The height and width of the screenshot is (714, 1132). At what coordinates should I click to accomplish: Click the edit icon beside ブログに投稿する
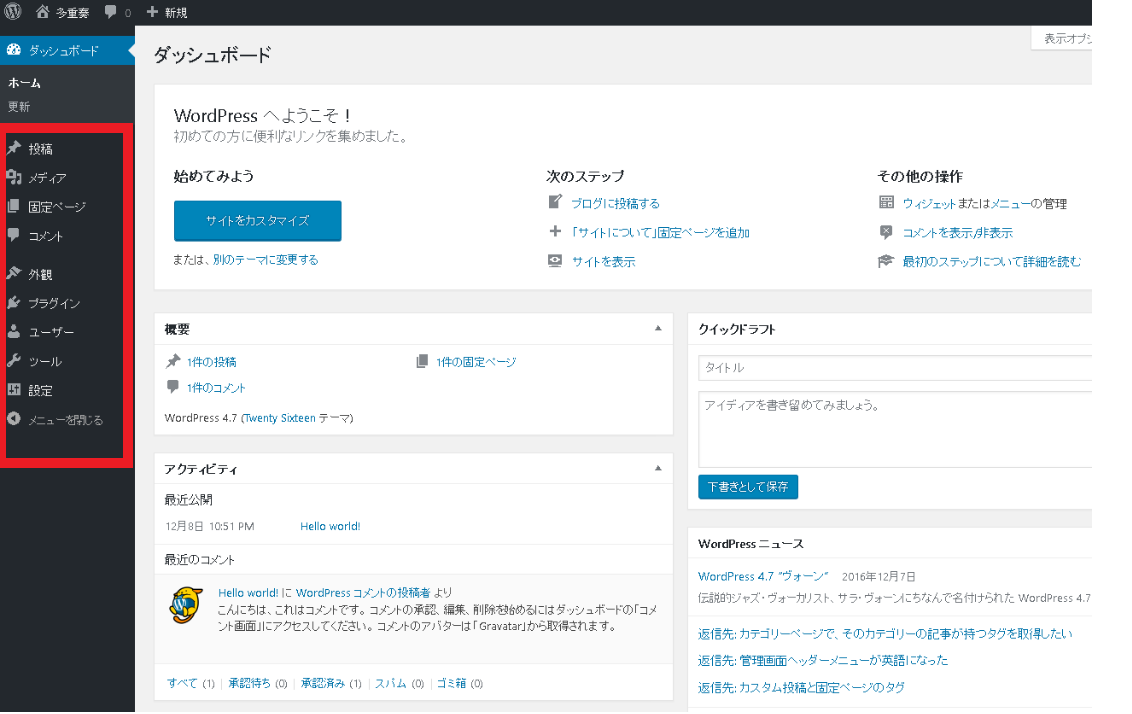(x=554, y=202)
